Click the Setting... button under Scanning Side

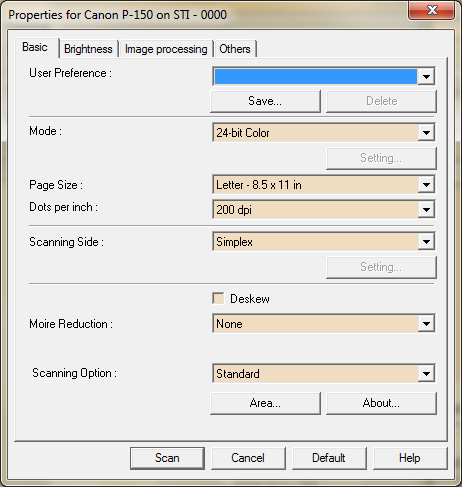coord(381,267)
